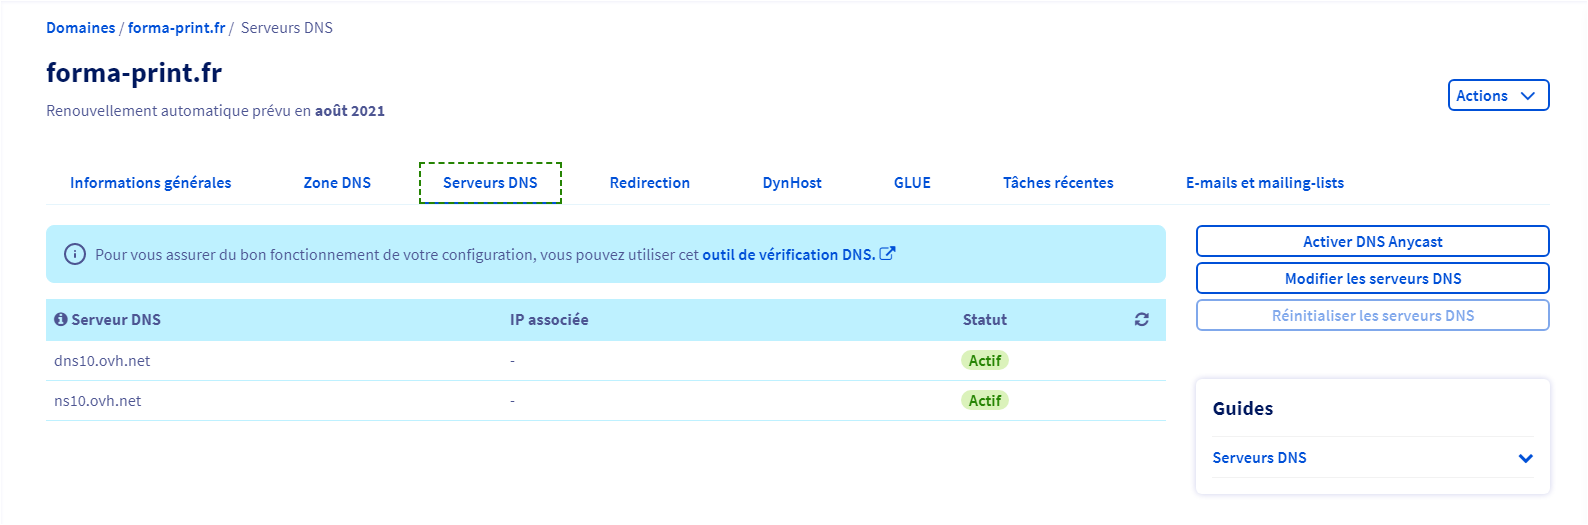
Task: Open the Informations générales tab
Action: pyautogui.click(x=150, y=183)
